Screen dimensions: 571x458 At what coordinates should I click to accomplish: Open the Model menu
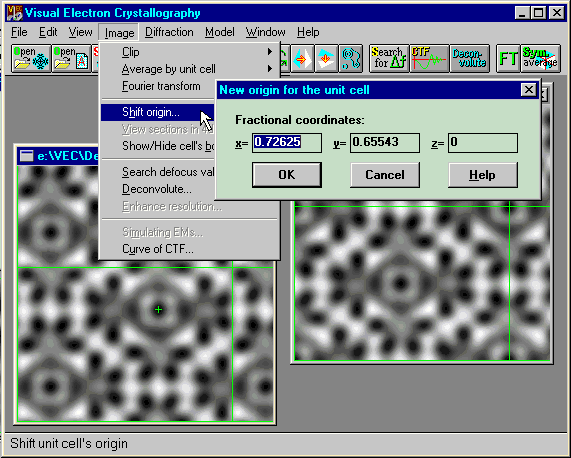(220, 32)
